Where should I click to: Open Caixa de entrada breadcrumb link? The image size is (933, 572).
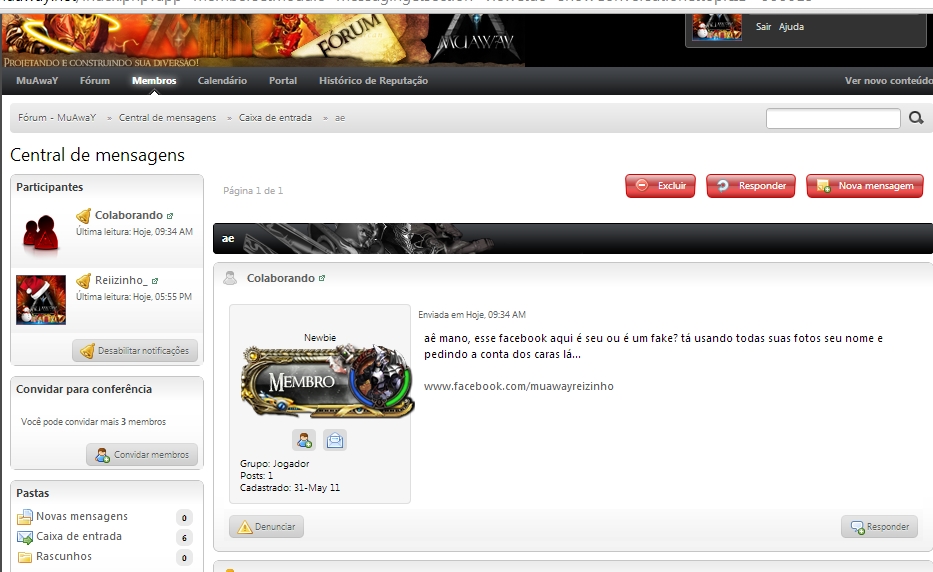point(275,118)
